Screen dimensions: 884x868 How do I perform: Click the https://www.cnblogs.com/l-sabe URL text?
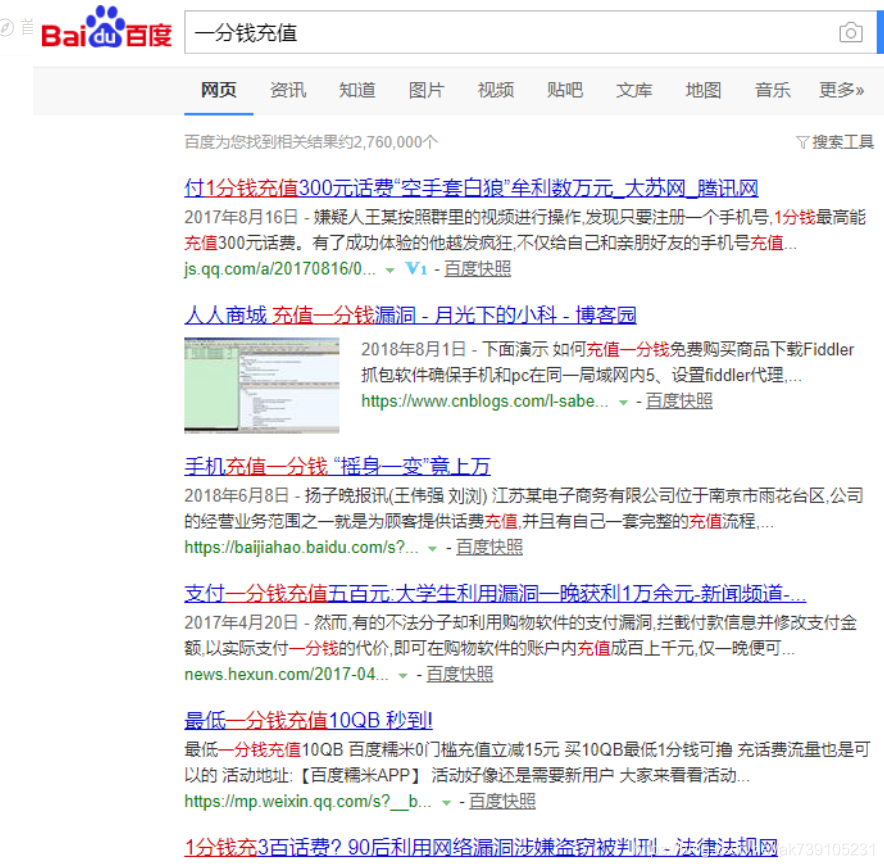485,401
